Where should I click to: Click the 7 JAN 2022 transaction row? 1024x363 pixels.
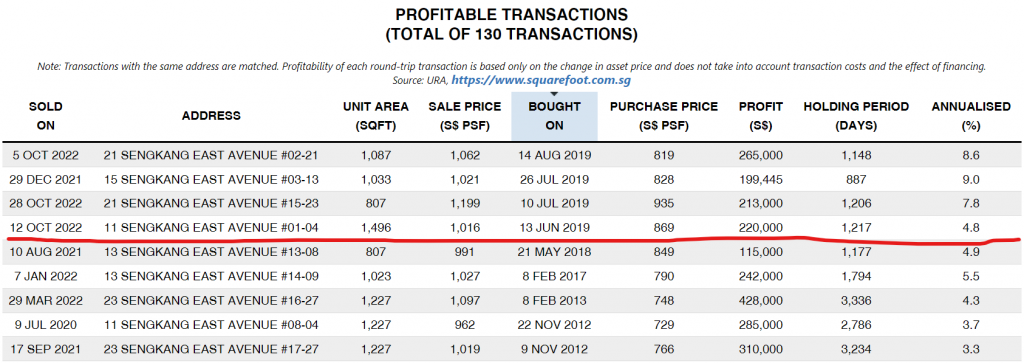(x=512, y=276)
